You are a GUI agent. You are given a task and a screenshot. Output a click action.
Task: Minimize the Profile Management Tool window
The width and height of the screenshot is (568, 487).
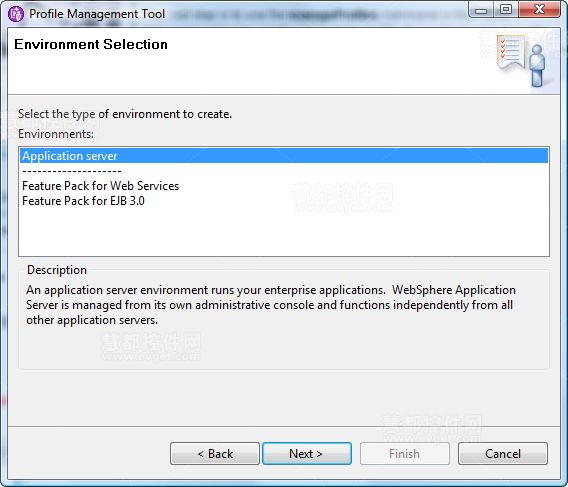tap(481, 10)
